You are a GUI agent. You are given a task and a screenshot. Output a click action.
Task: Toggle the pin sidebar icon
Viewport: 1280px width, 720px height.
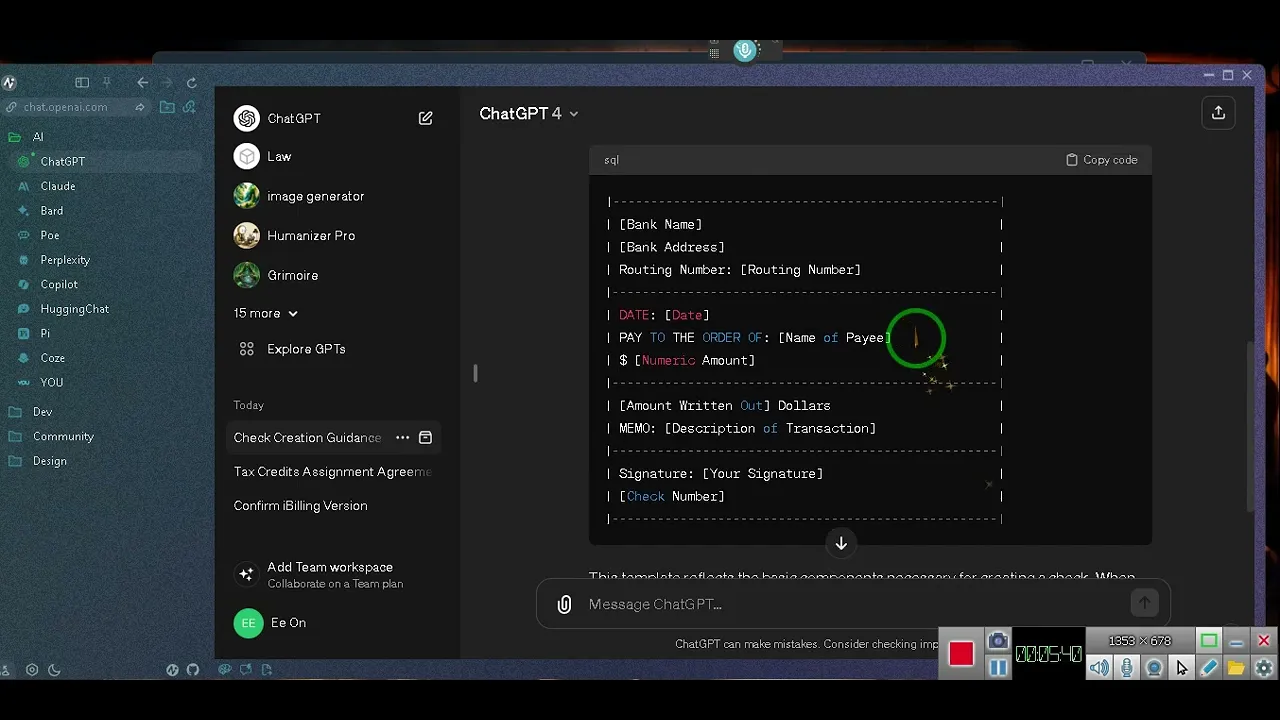click(x=107, y=83)
